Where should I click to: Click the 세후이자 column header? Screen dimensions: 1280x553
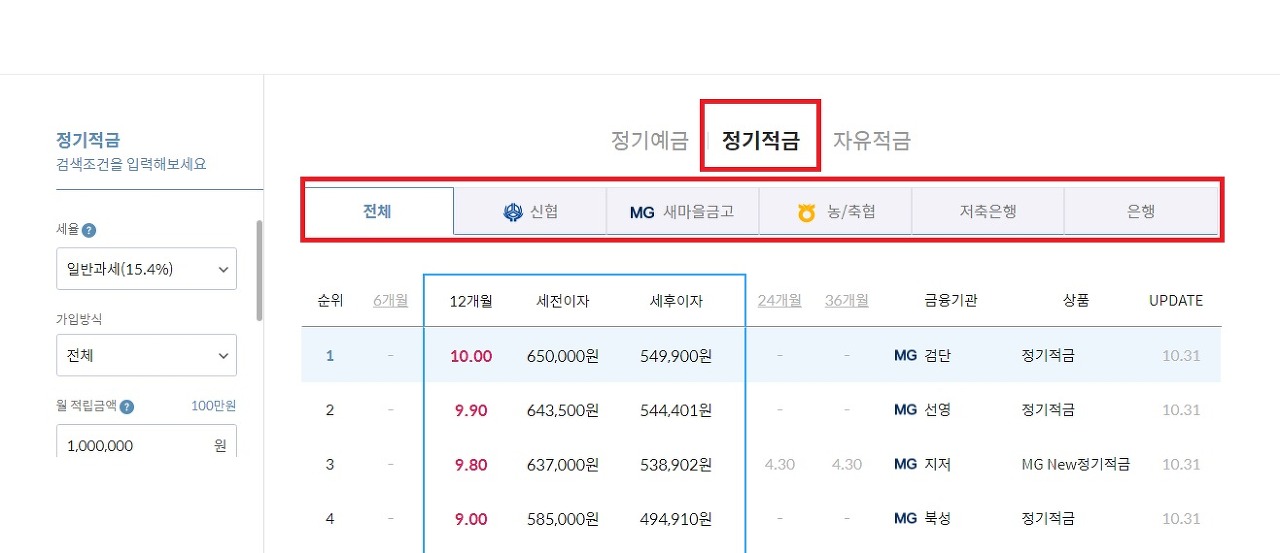(676, 301)
